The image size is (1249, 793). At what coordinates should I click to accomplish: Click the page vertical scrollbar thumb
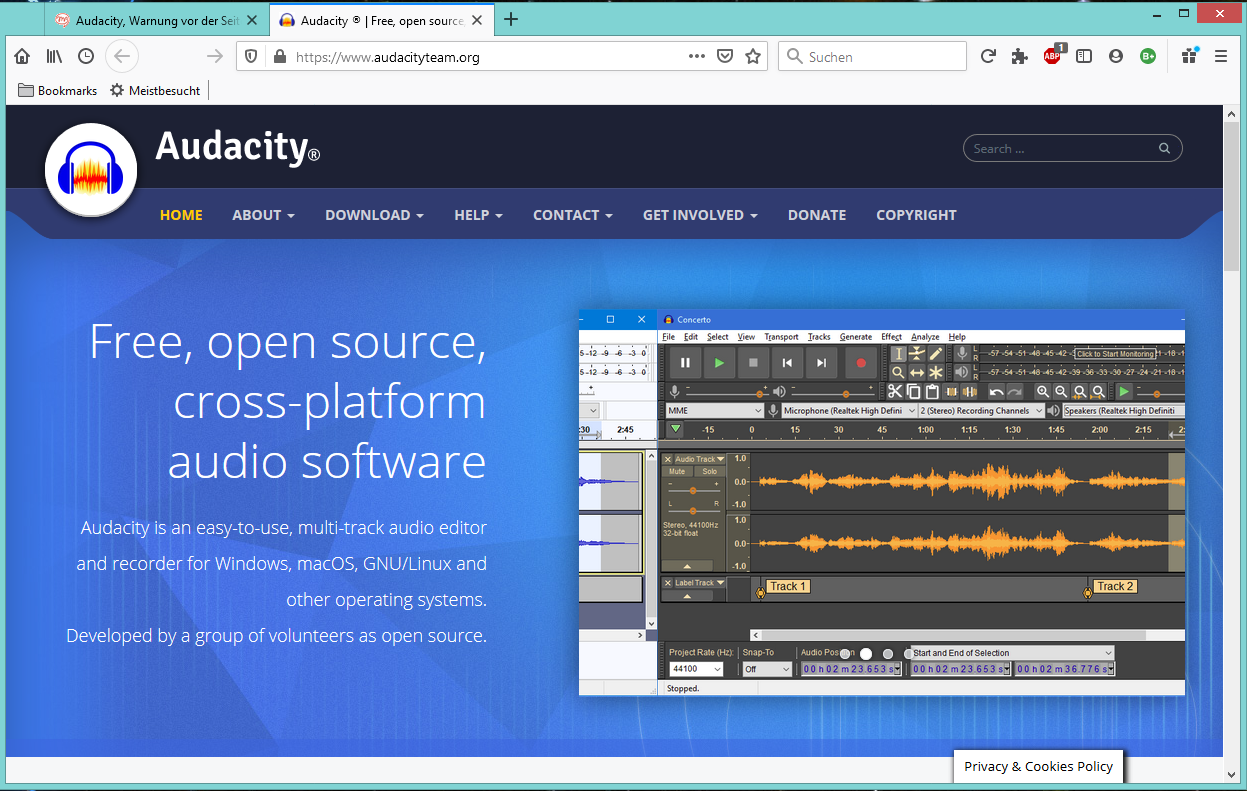pos(1231,197)
